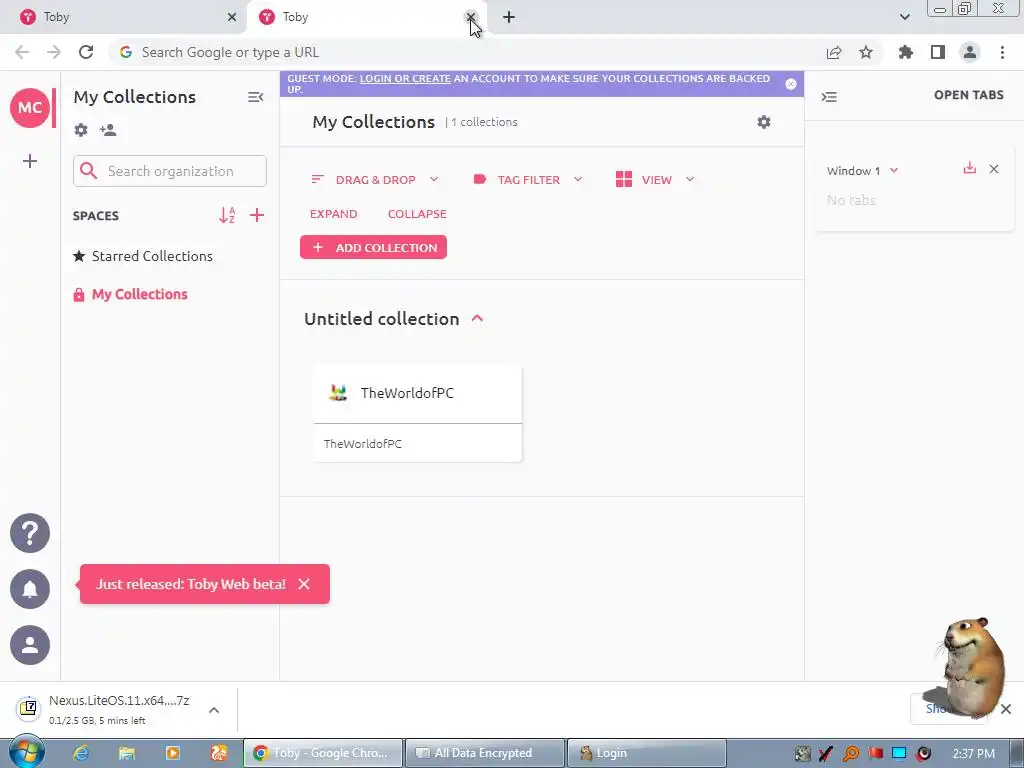Switch to the Login taskbar window

pyautogui.click(x=647, y=753)
